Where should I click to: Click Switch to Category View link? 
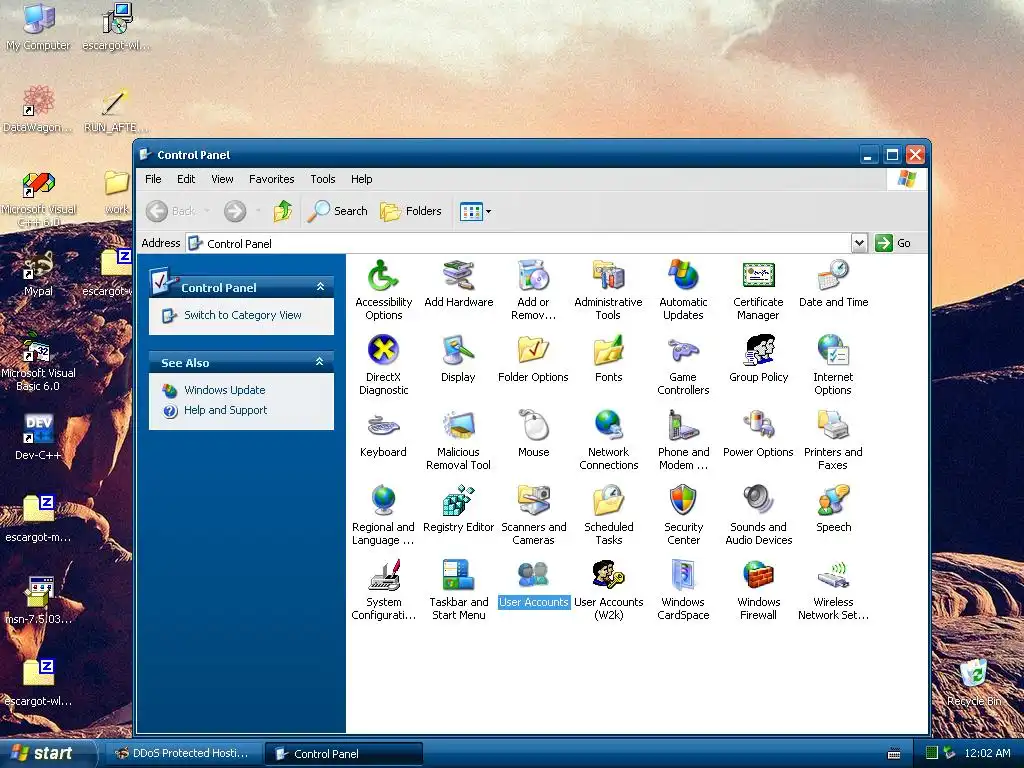(x=242, y=315)
